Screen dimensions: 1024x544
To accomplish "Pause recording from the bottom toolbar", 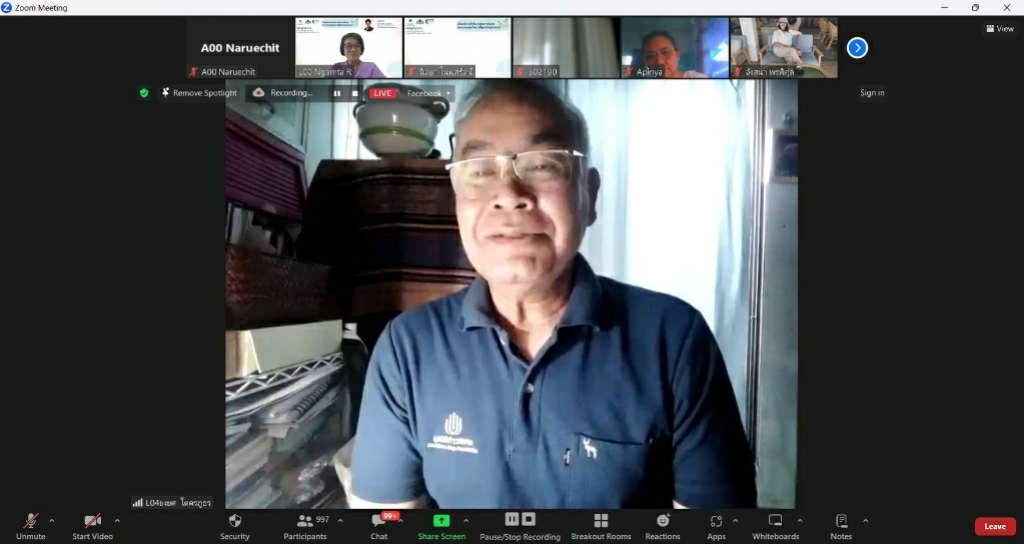I will 512,519.
